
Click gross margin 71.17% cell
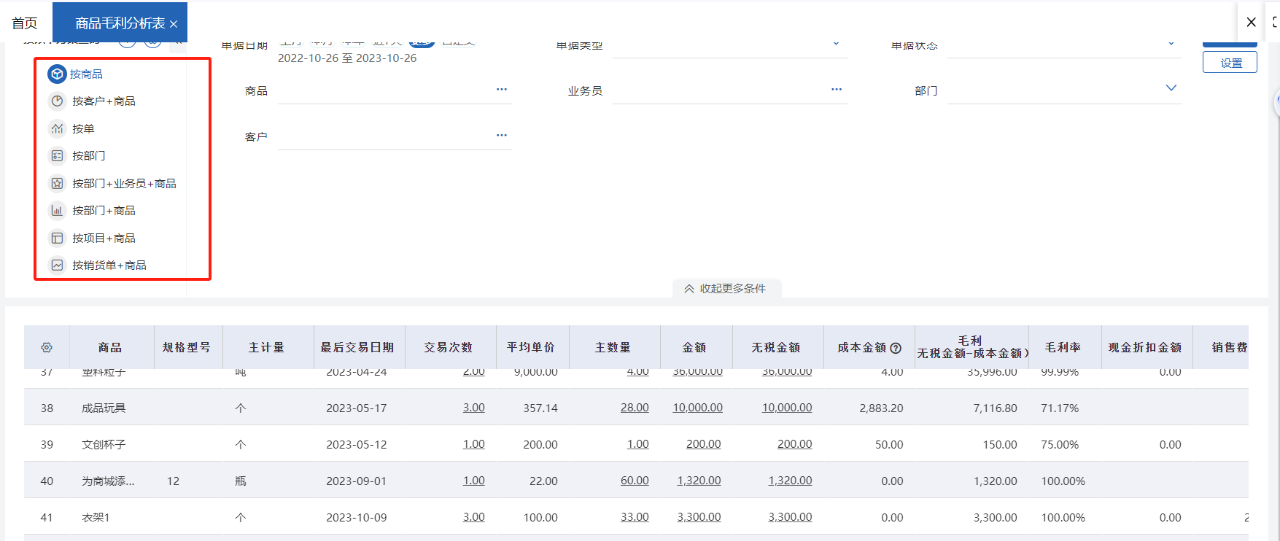pos(1060,408)
